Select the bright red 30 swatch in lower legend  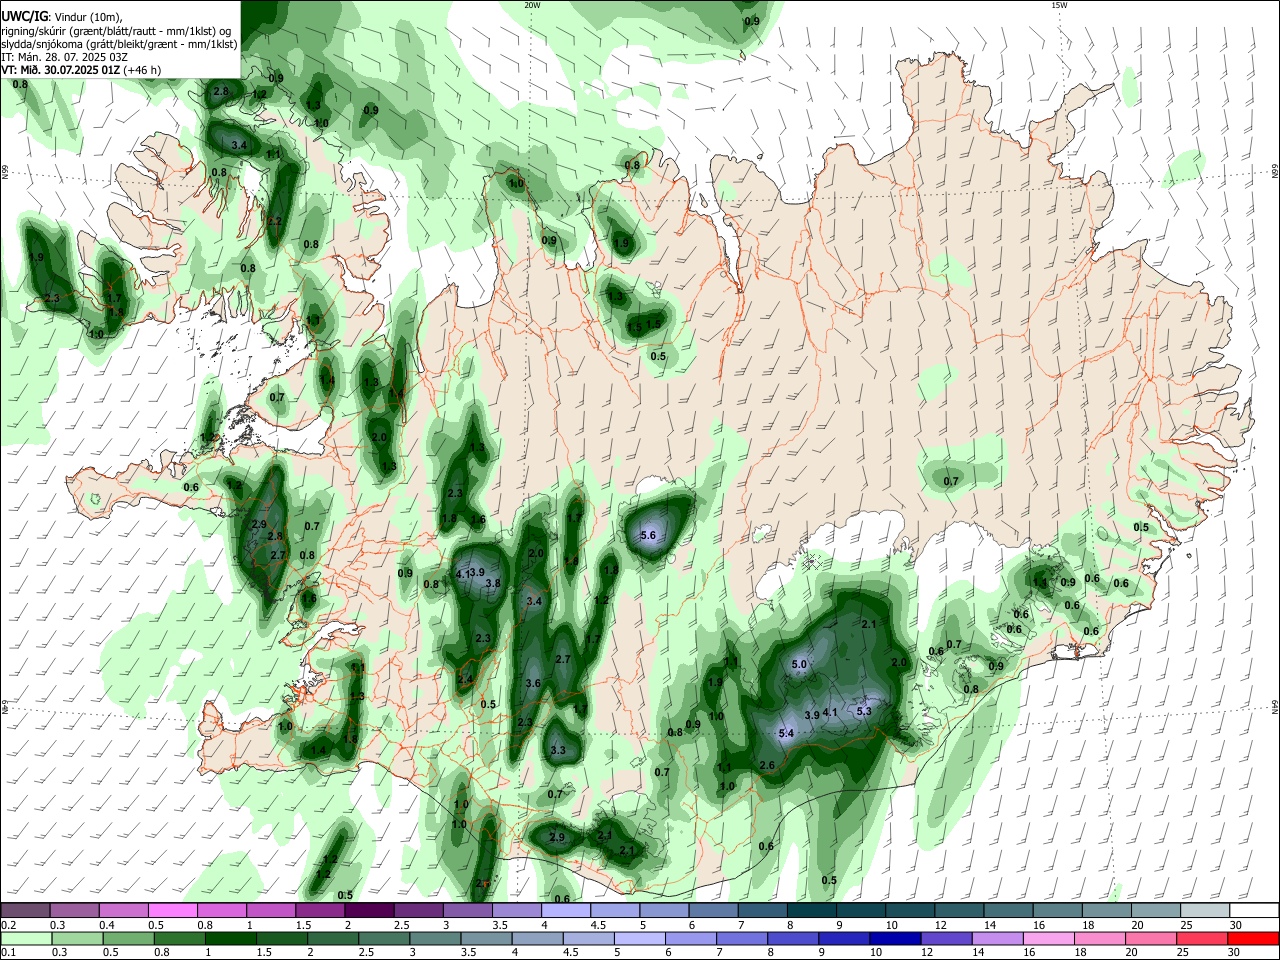click(x=1254, y=939)
